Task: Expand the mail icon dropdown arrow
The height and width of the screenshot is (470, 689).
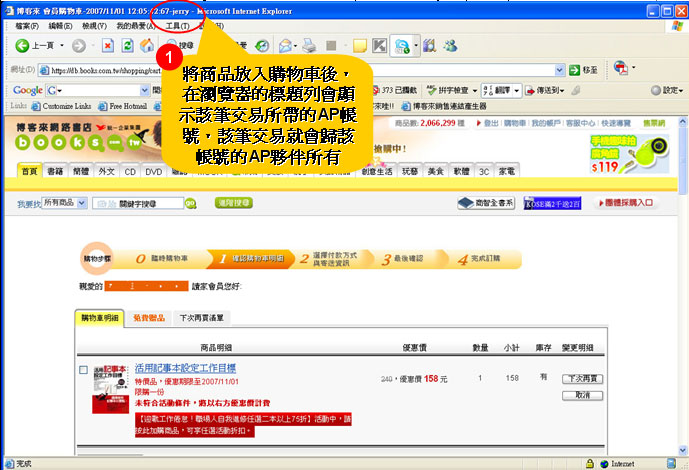Action: 295,46
